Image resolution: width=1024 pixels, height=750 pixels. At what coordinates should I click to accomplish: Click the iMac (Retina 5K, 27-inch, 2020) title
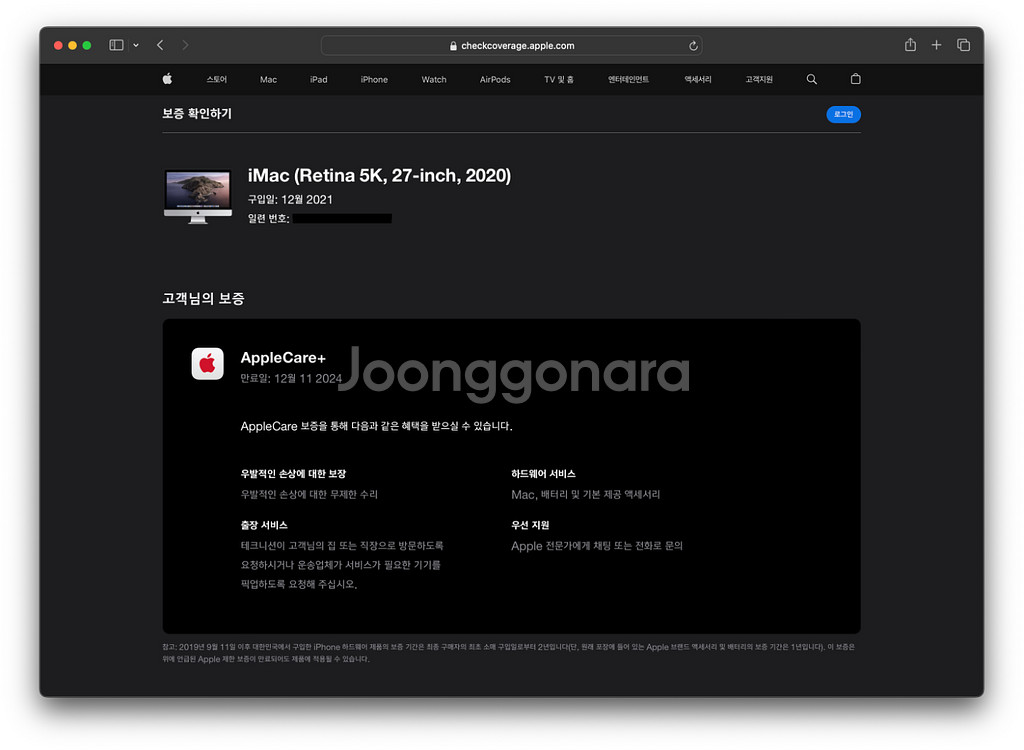tap(379, 175)
